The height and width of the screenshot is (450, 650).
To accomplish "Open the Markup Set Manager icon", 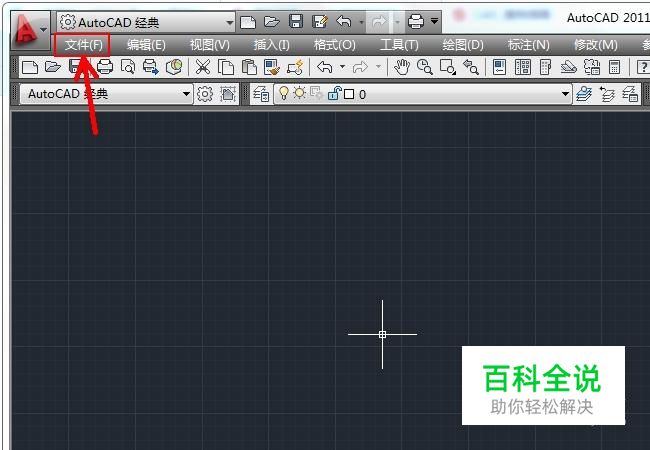I will click(x=592, y=67).
